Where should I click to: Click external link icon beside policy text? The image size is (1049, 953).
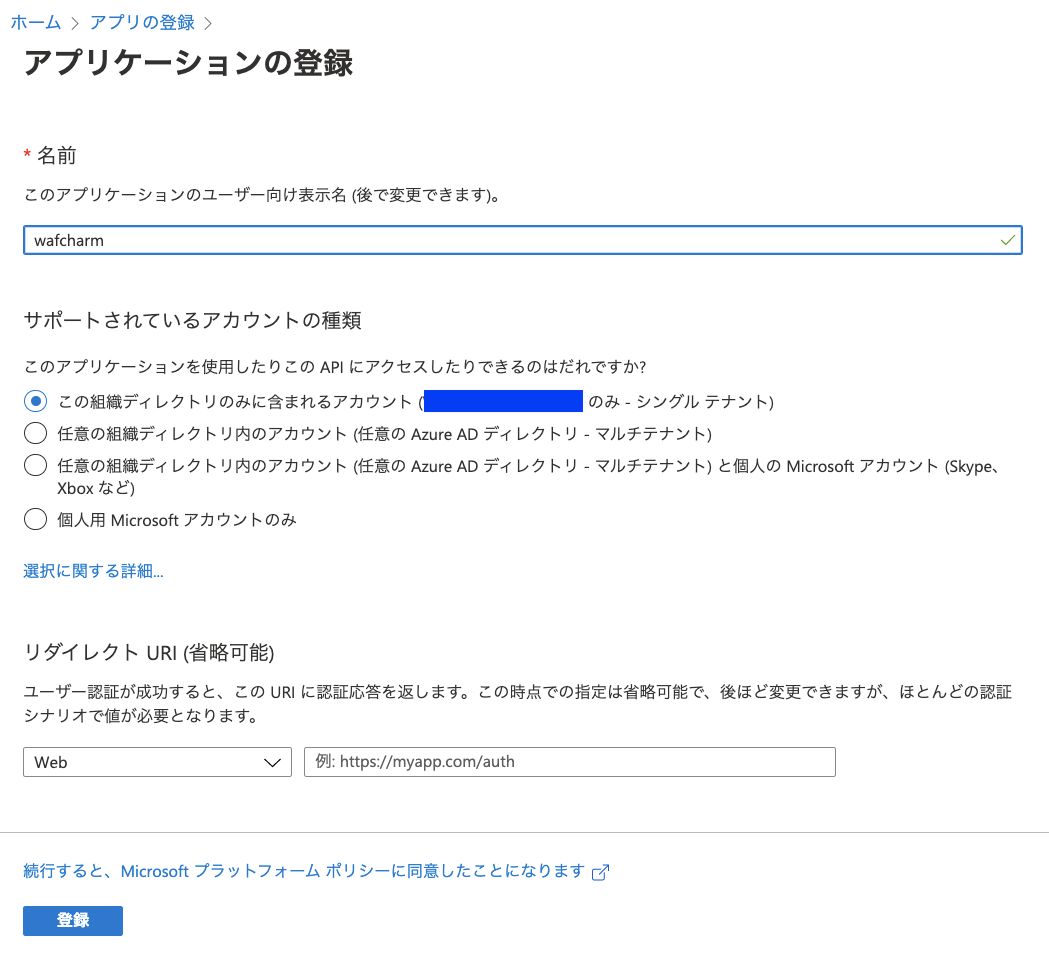point(601,872)
